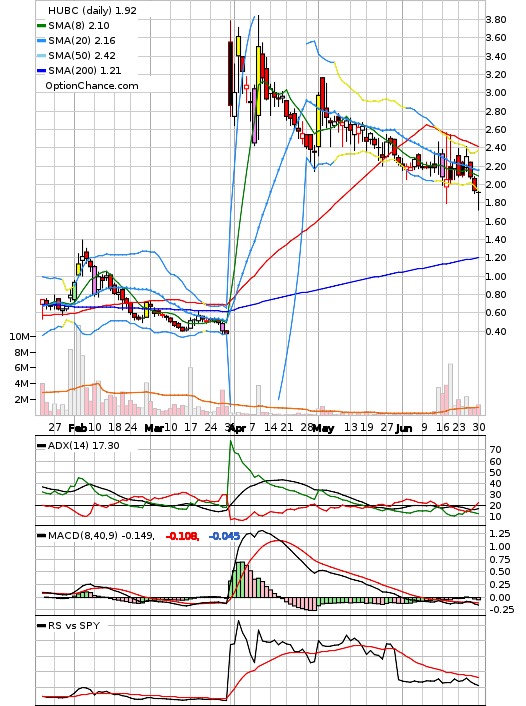
Task: Click the RS vs SPY panel label
Action: coord(74,626)
